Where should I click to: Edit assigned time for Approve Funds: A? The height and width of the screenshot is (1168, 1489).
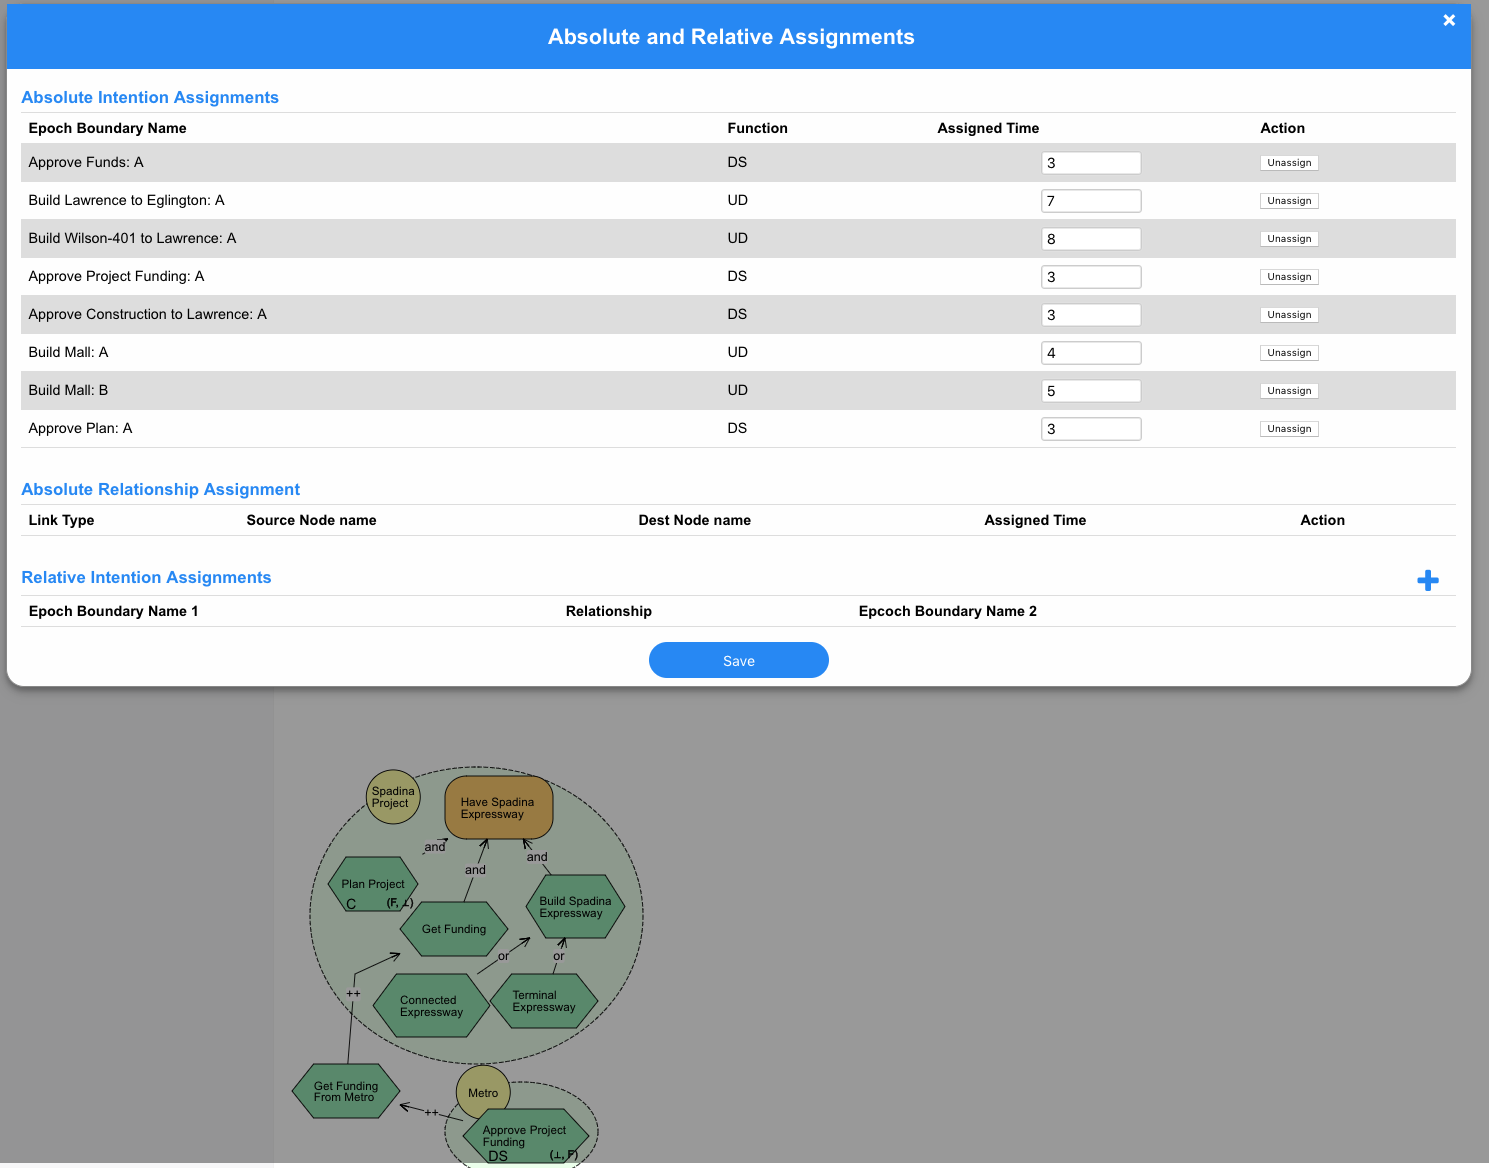(x=1091, y=163)
